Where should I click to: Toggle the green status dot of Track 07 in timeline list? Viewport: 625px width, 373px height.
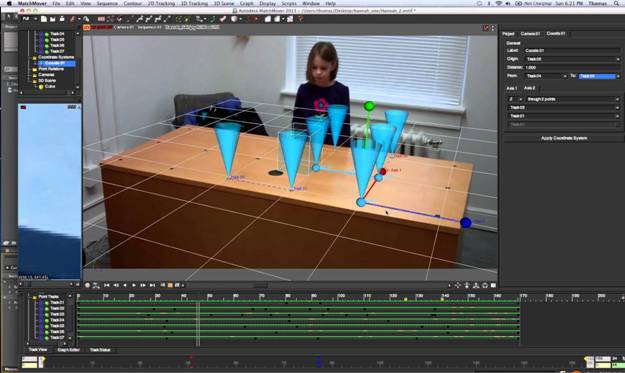(x=47, y=338)
